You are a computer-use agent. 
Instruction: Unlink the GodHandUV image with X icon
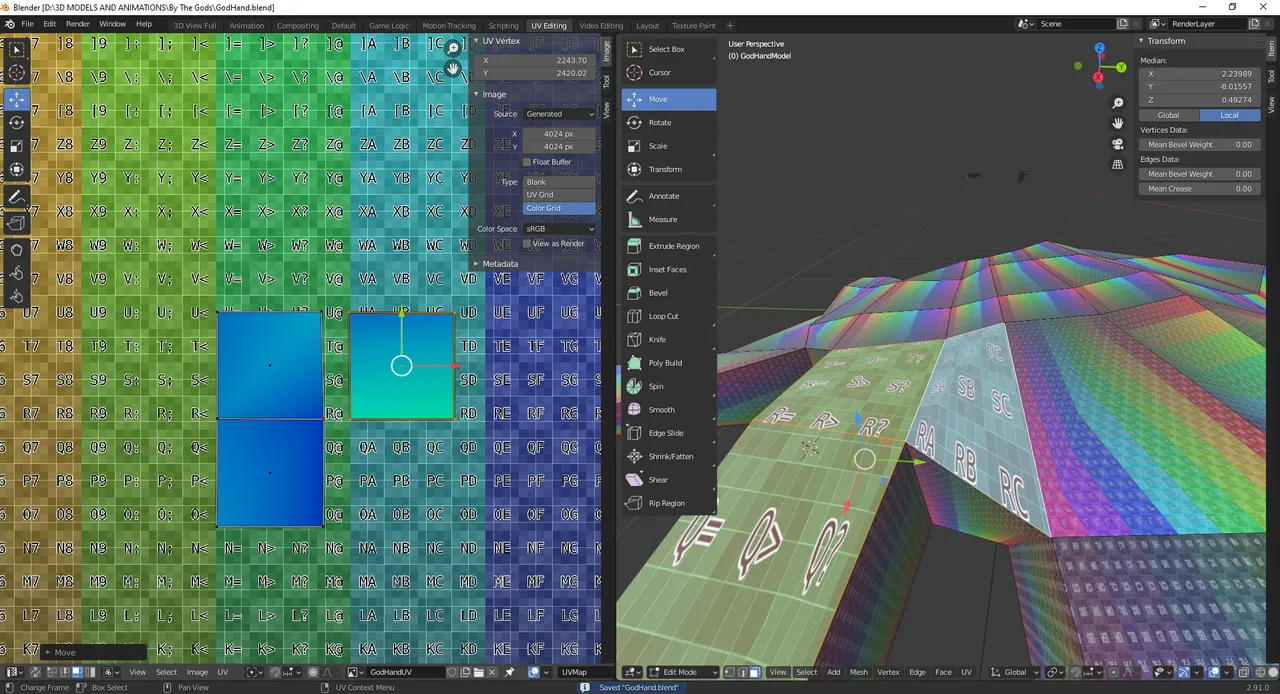tap(493, 672)
